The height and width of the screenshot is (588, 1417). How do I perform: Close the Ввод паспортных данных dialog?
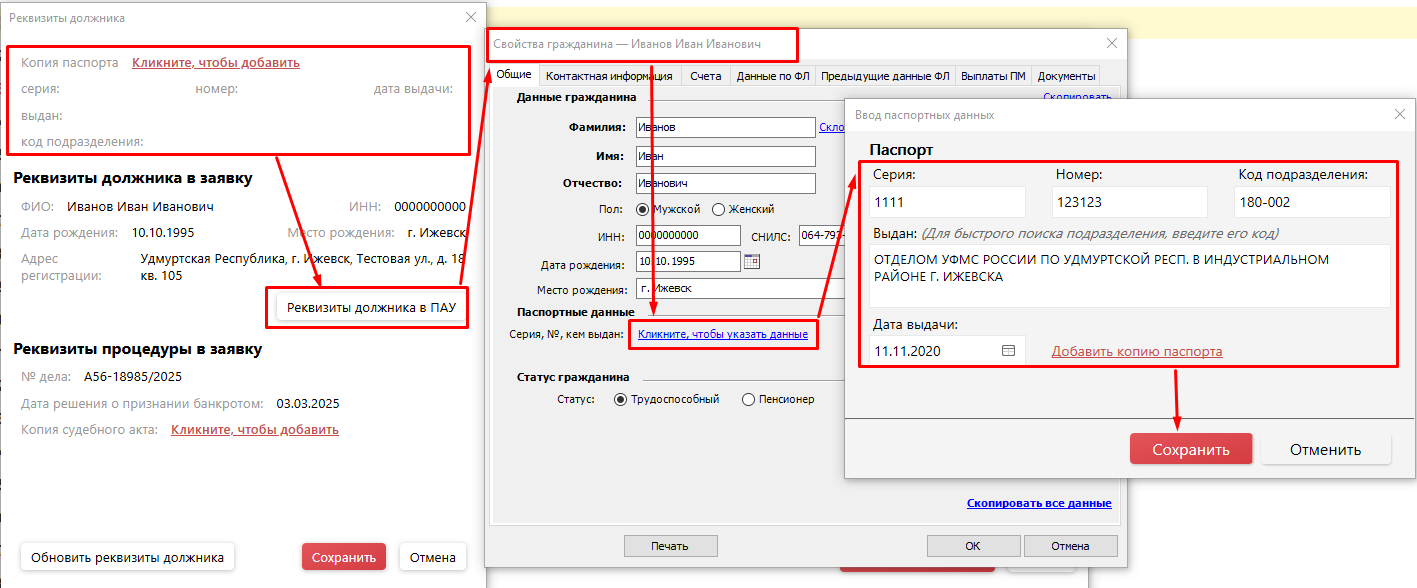pyautogui.click(x=1400, y=115)
